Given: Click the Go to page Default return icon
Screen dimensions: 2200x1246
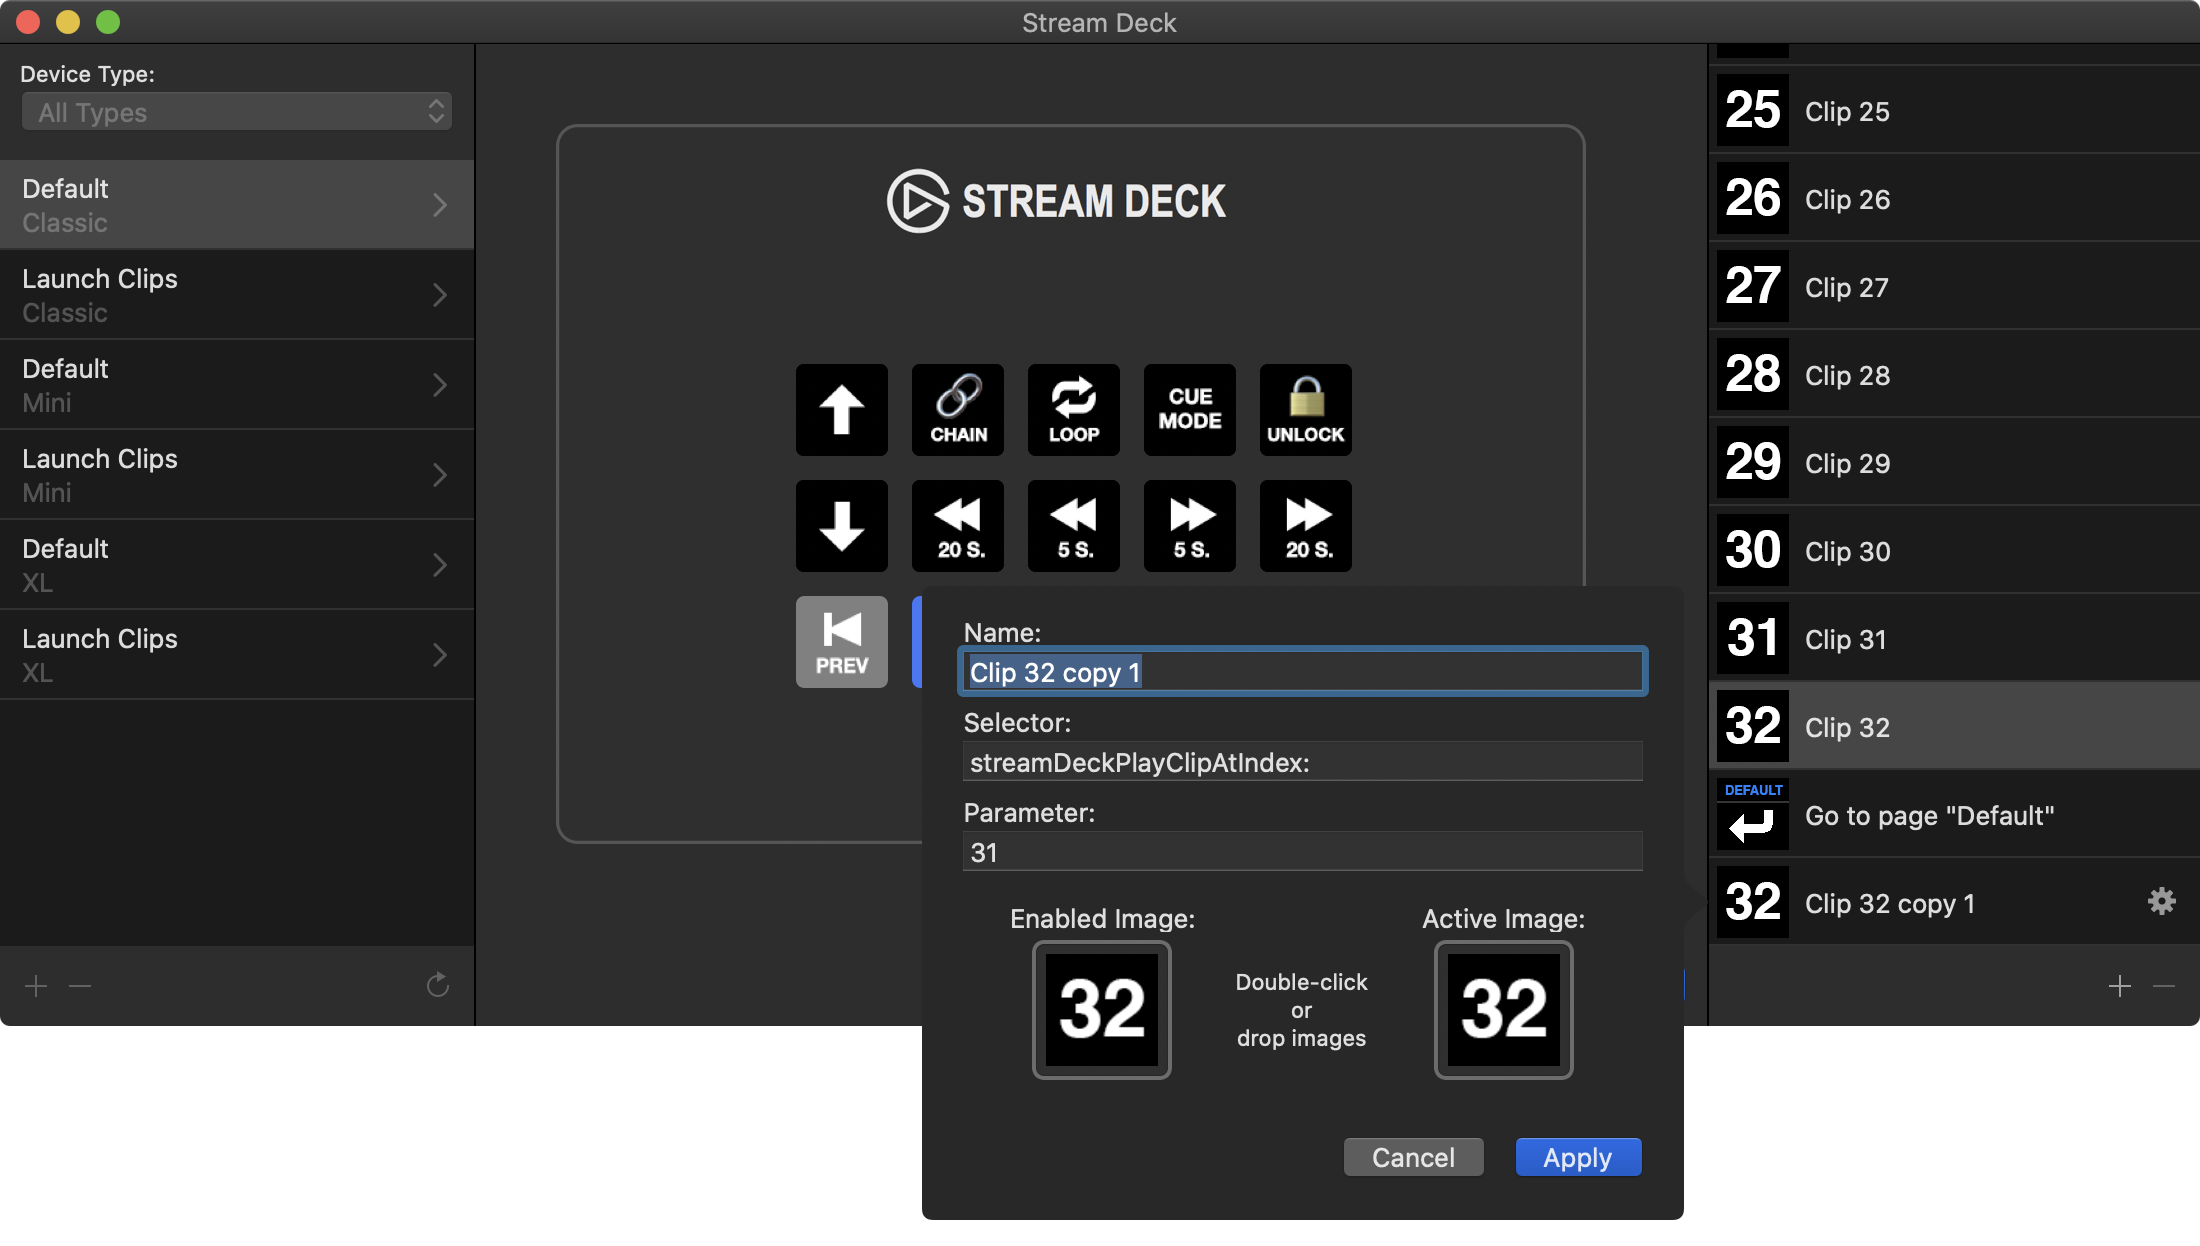Looking at the screenshot, I should tap(1753, 814).
